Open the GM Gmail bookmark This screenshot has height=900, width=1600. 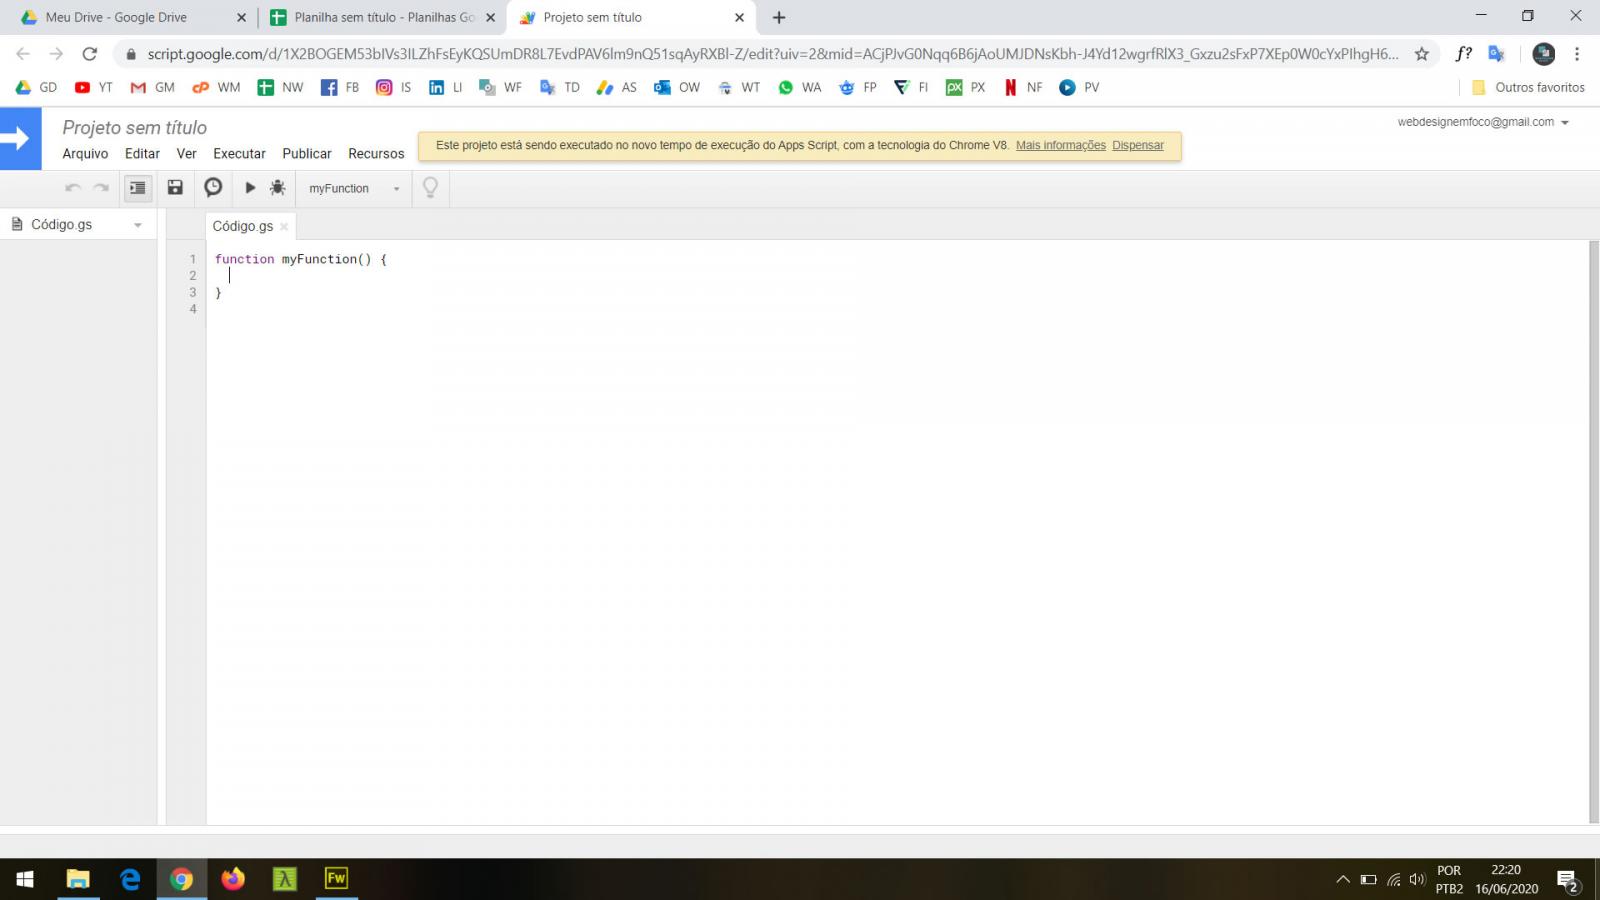(x=152, y=87)
